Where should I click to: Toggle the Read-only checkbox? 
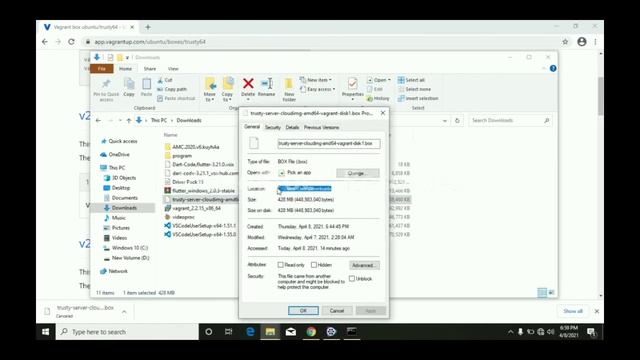click(x=280, y=265)
